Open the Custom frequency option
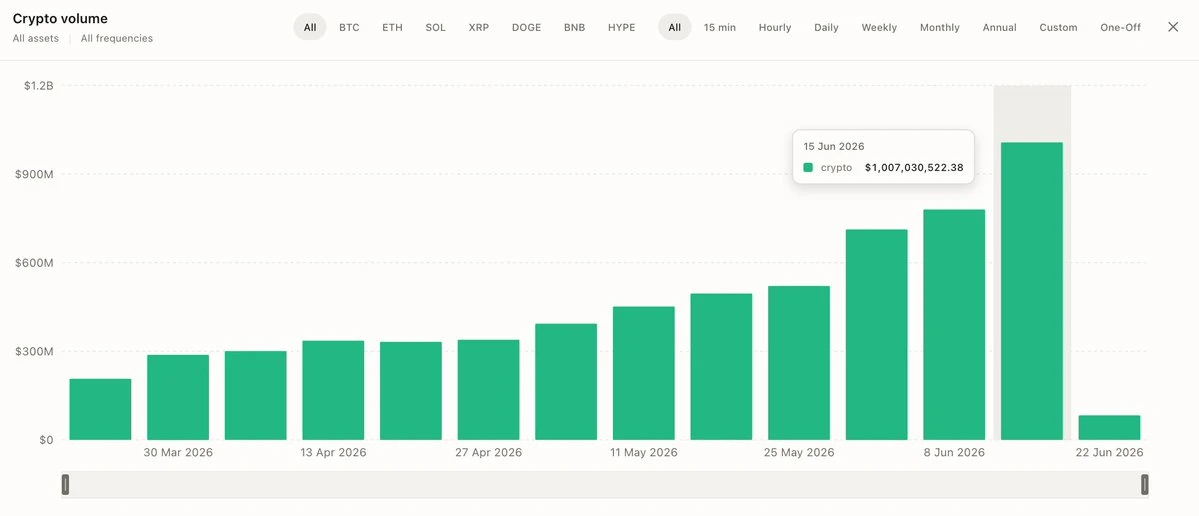The height and width of the screenshot is (516, 1199). tap(1058, 27)
